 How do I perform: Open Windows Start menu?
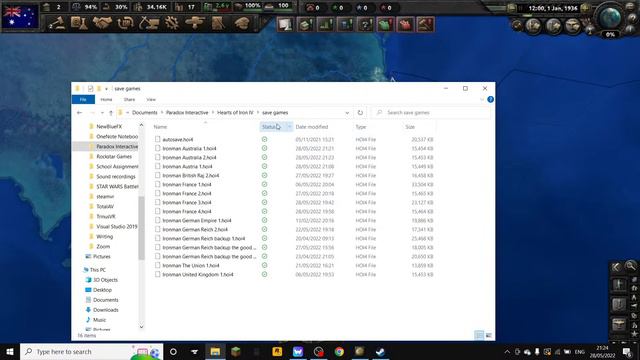click(x=10, y=351)
